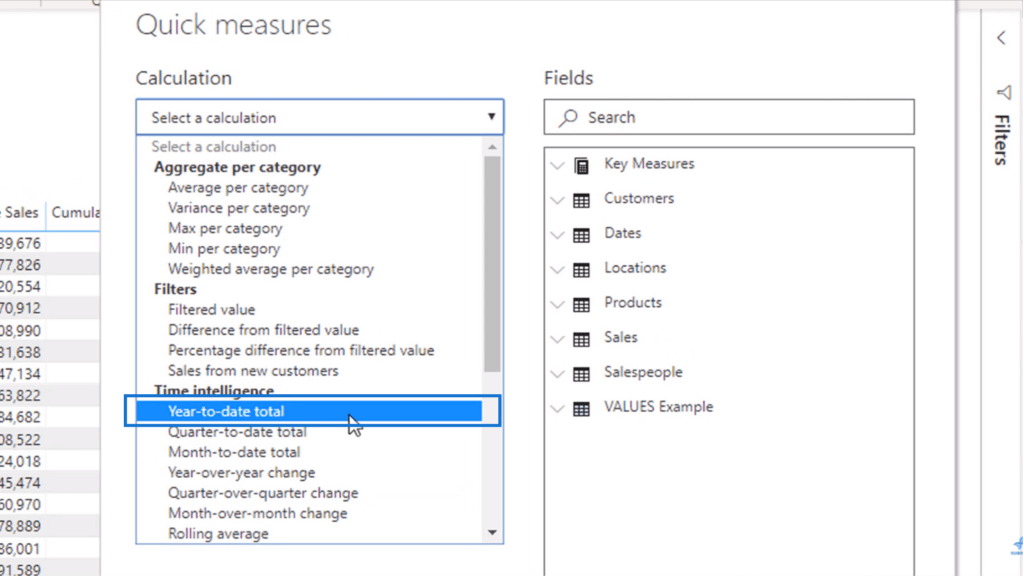
Task: Click the Salespeople table icon
Action: 581,374
